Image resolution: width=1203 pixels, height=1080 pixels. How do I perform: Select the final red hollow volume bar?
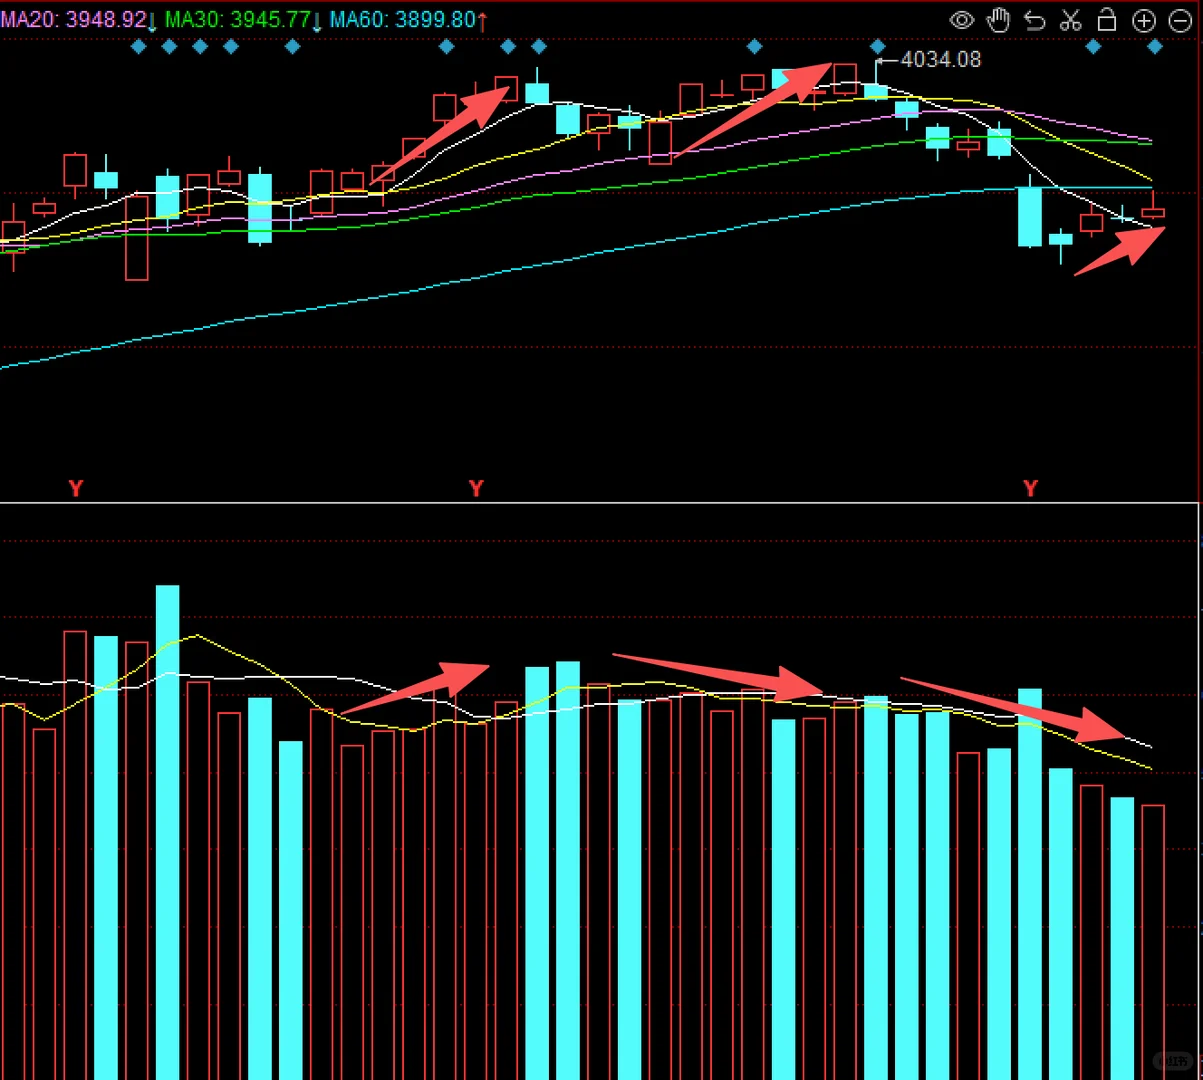pyautogui.click(x=1153, y=942)
